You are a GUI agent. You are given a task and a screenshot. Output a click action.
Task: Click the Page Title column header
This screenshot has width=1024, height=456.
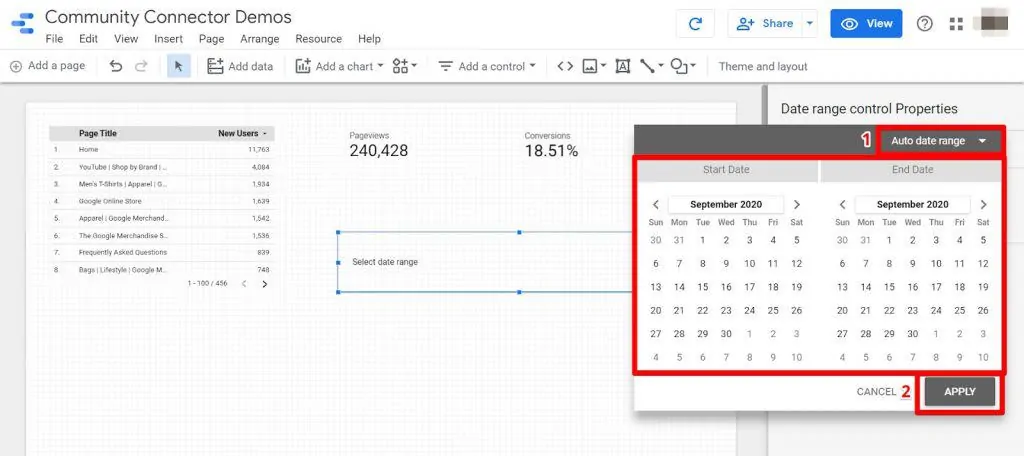[98, 133]
